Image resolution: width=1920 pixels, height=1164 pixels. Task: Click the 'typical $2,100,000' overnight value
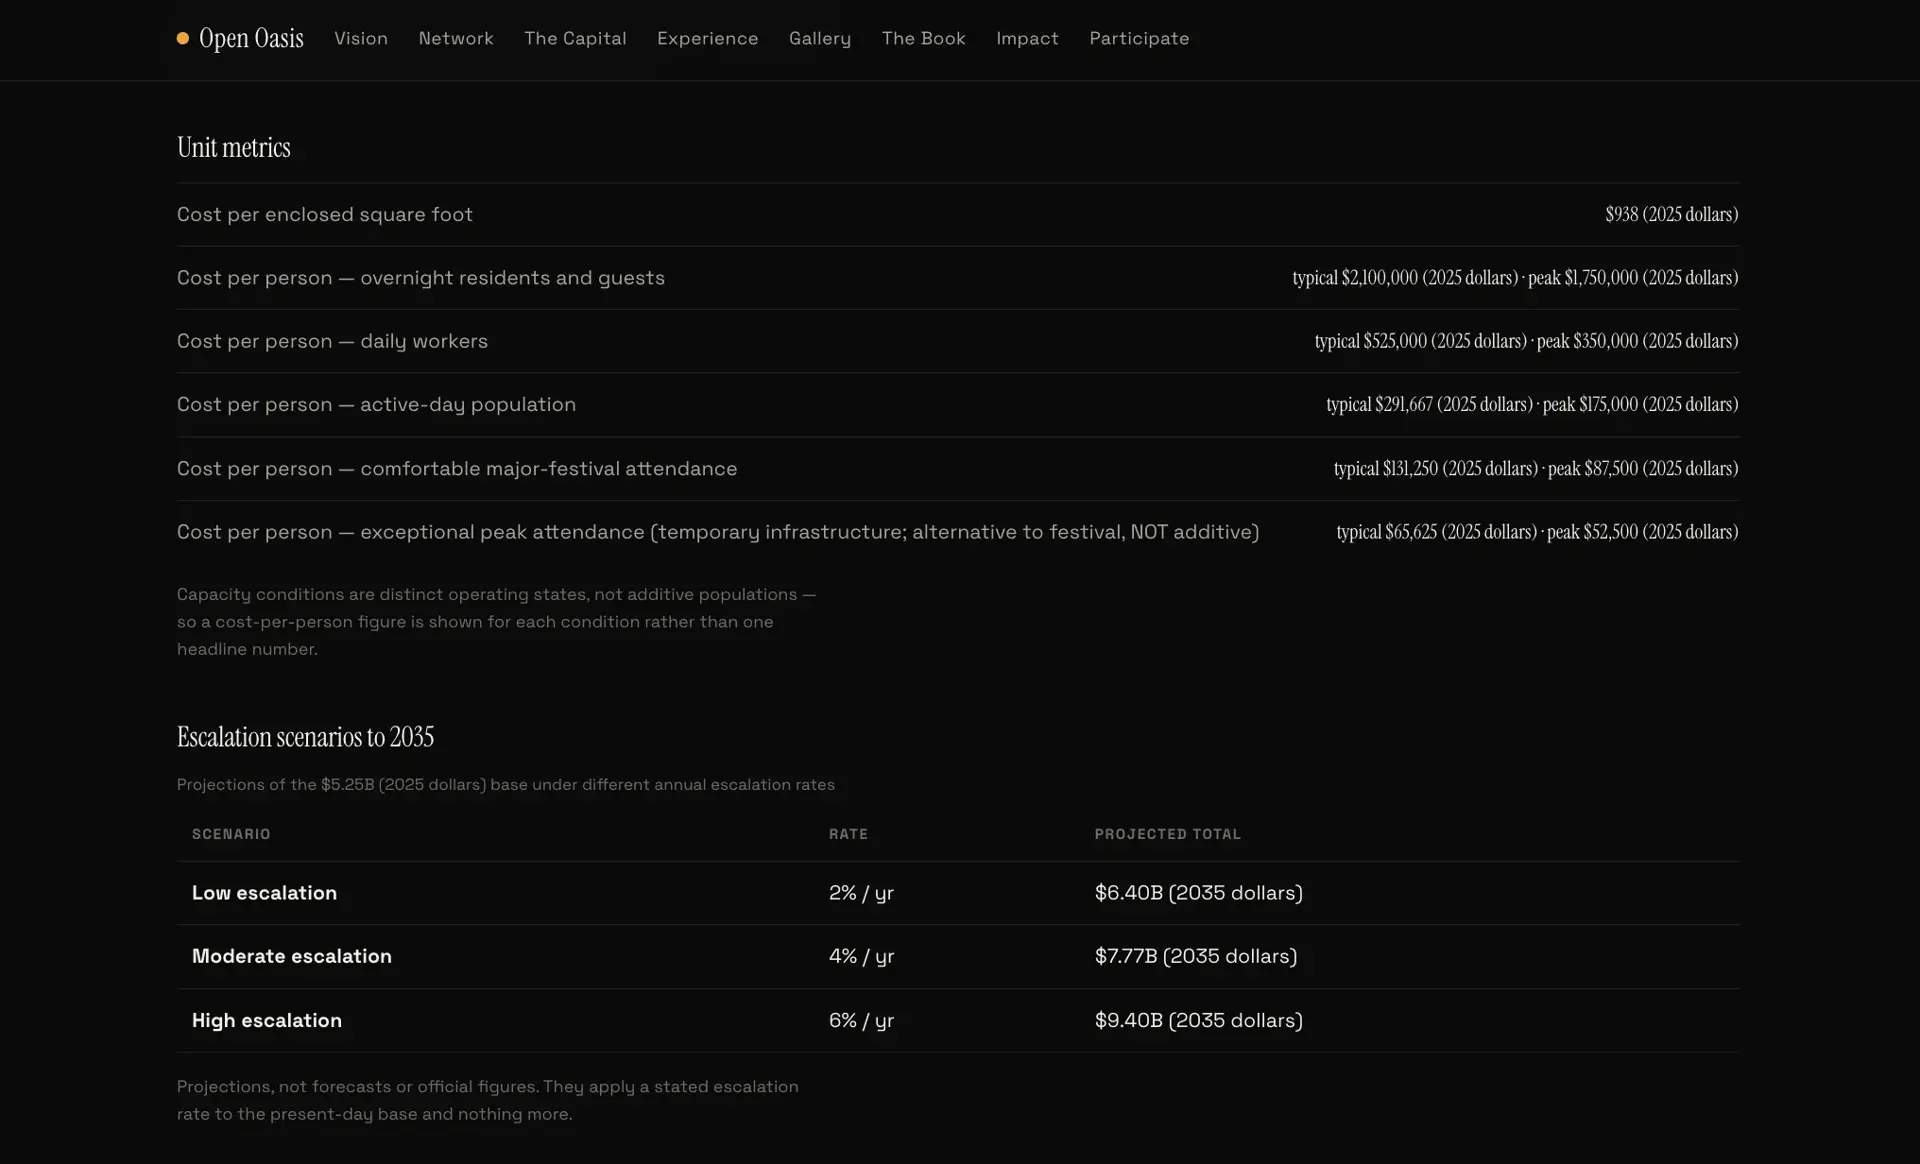(1515, 277)
